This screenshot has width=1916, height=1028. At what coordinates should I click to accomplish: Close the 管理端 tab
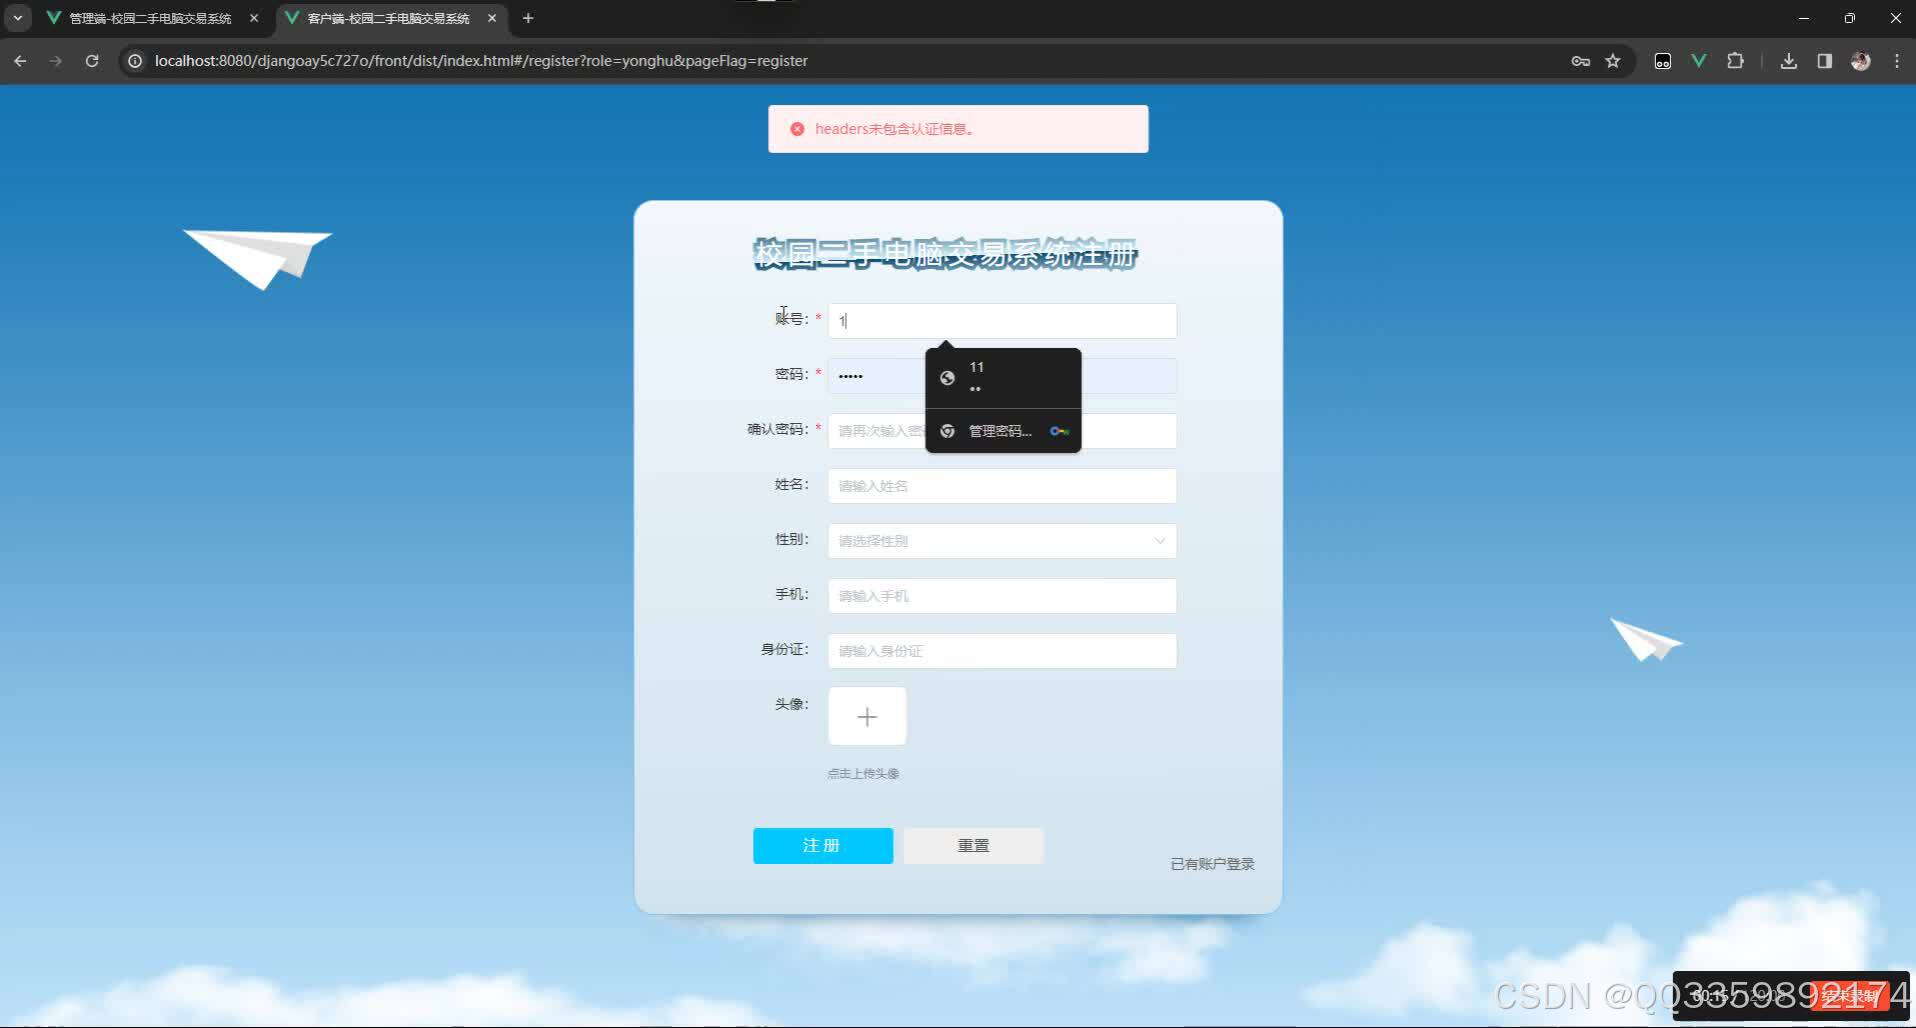click(254, 18)
